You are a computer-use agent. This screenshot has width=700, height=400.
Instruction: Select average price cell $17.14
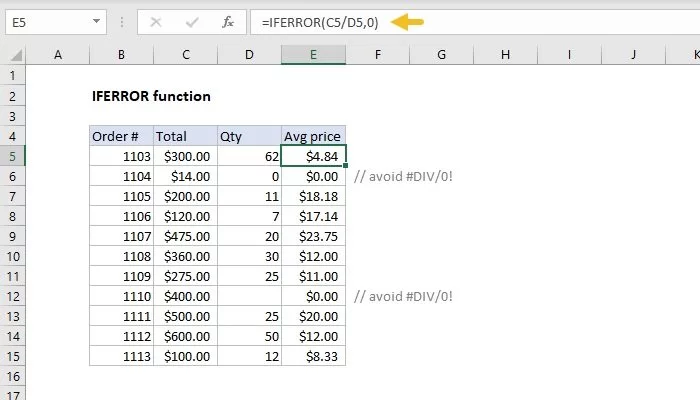point(313,217)
